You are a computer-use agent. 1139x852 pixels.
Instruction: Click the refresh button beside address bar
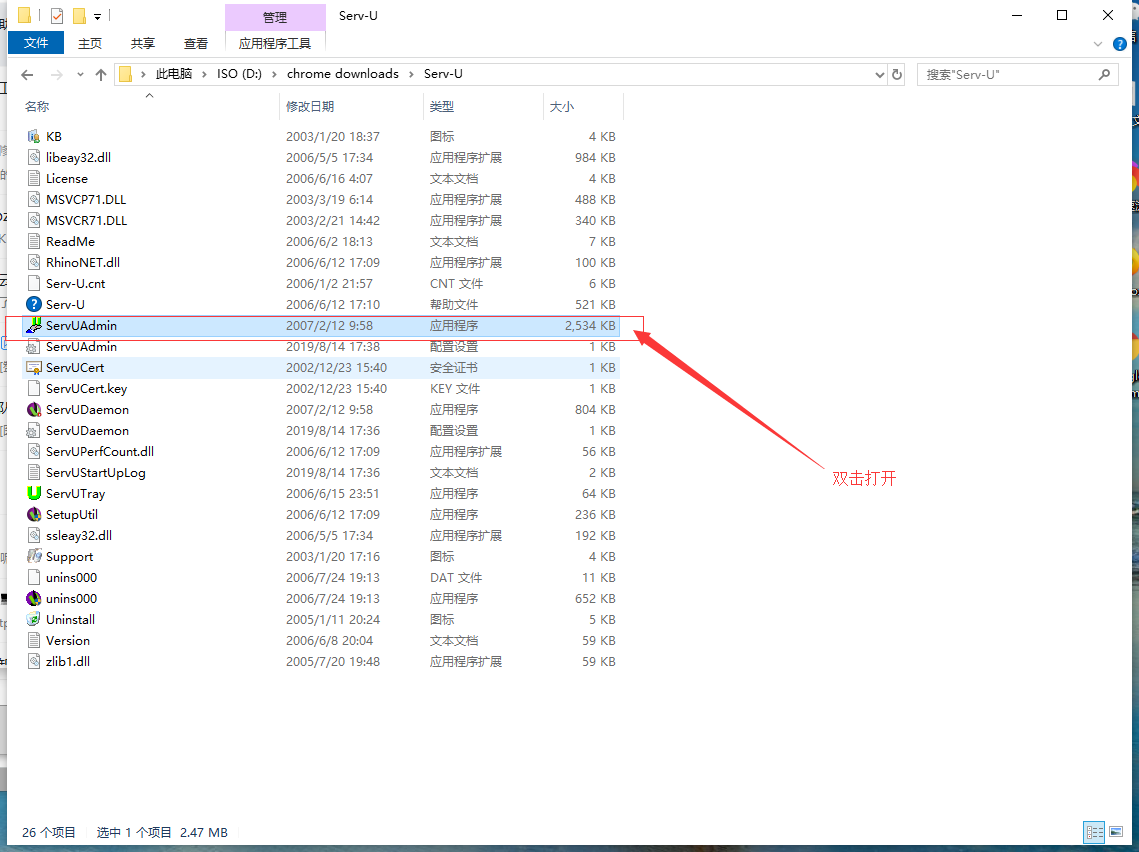[896, 74]
